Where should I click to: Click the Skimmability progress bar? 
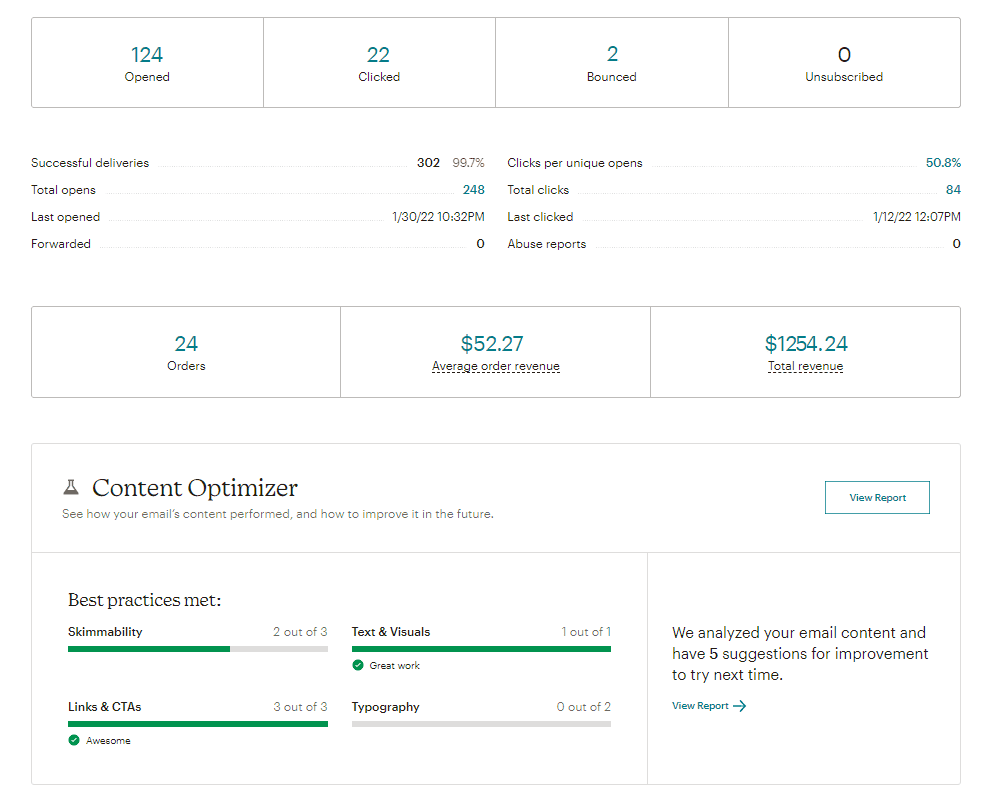pyautogui.click(x=197, y=648)
